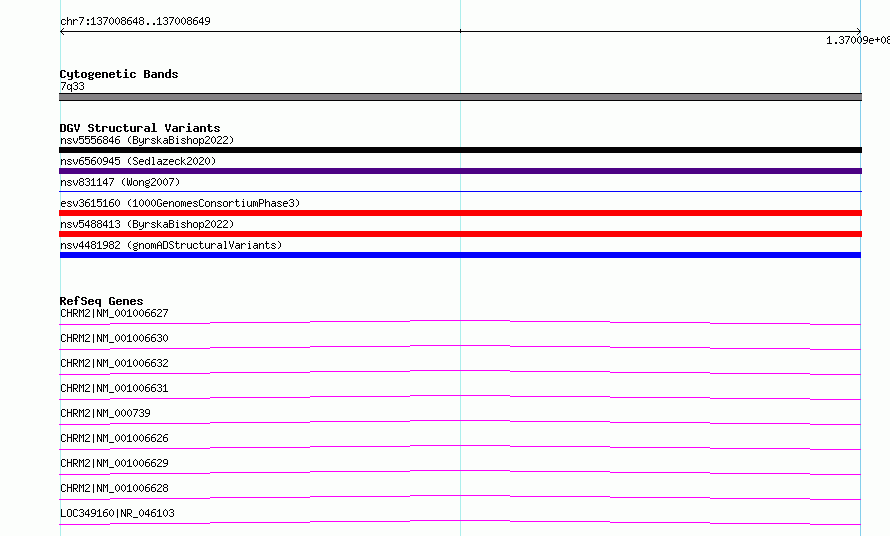This screenshot has width=890, height=536.
Task: Open the CHRM2|NM_001006630 transcript label
Action: coord(114,338)
